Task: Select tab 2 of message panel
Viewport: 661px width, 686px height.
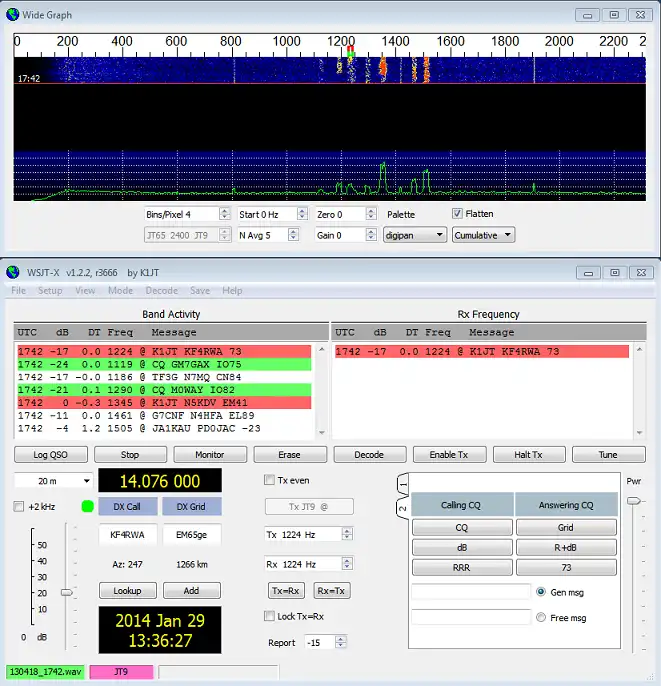Action: pyautogui.click(x=403, y=507)
